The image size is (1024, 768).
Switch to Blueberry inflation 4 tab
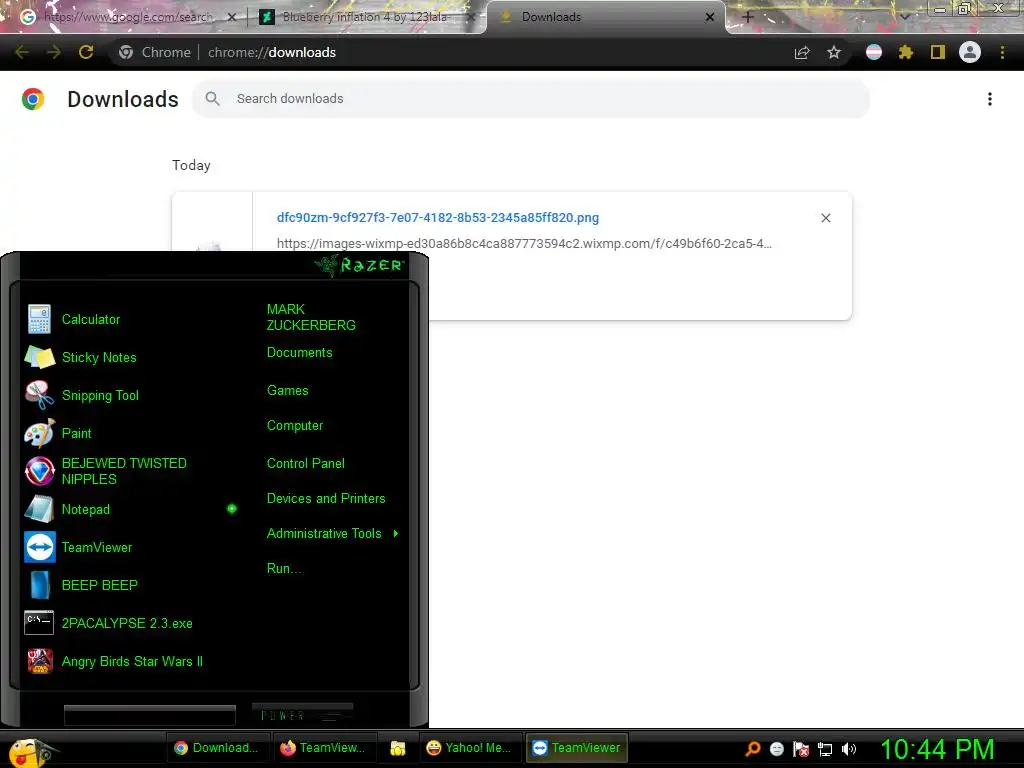pyautogui.click(x=364, y=17)
